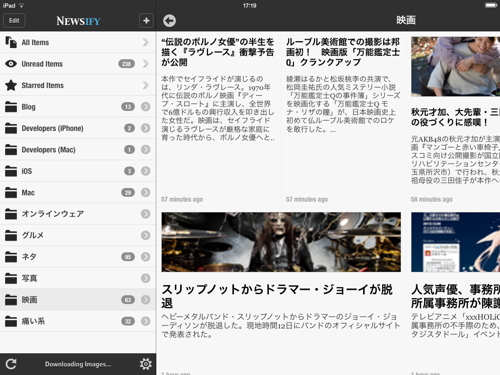
Task: Open the Slipknot drummer article image
Action: pos(281,242)
